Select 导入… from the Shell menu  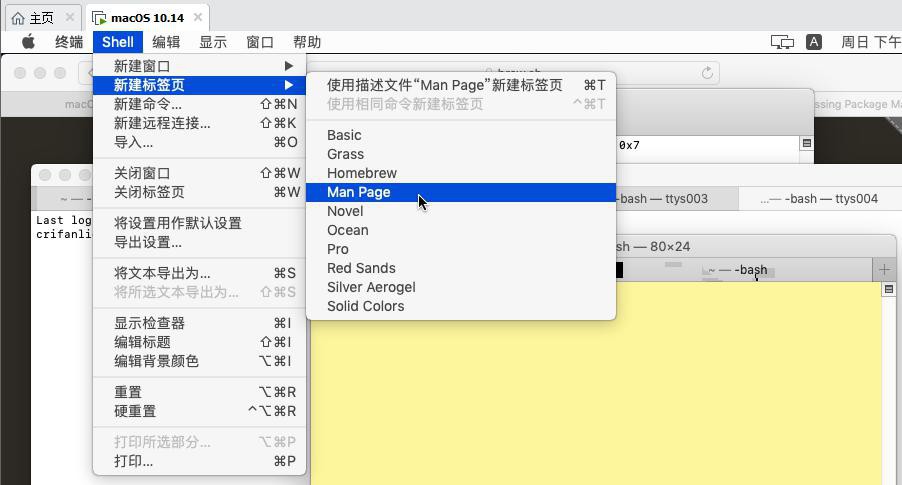(200, 142)
